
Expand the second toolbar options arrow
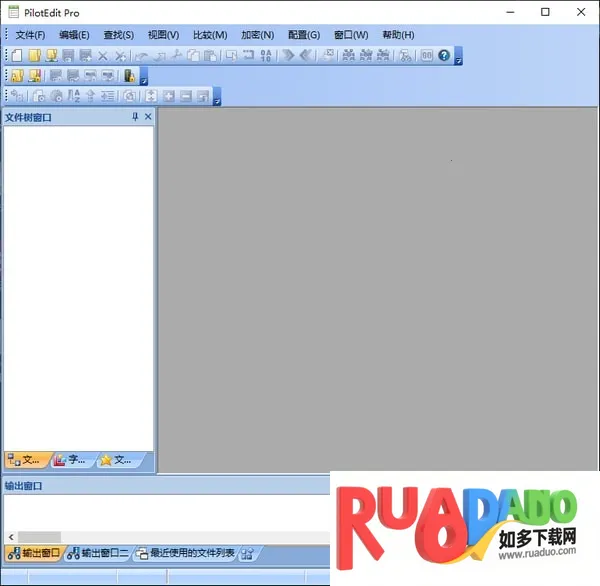coord(143,79)
